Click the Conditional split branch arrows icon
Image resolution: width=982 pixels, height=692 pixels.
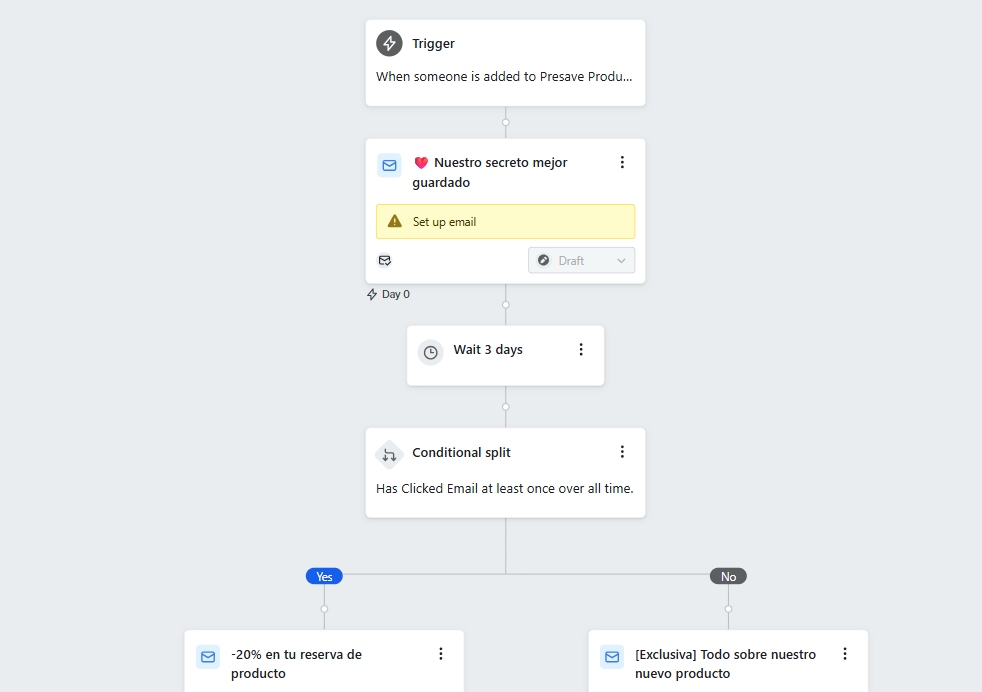point(389,455)
